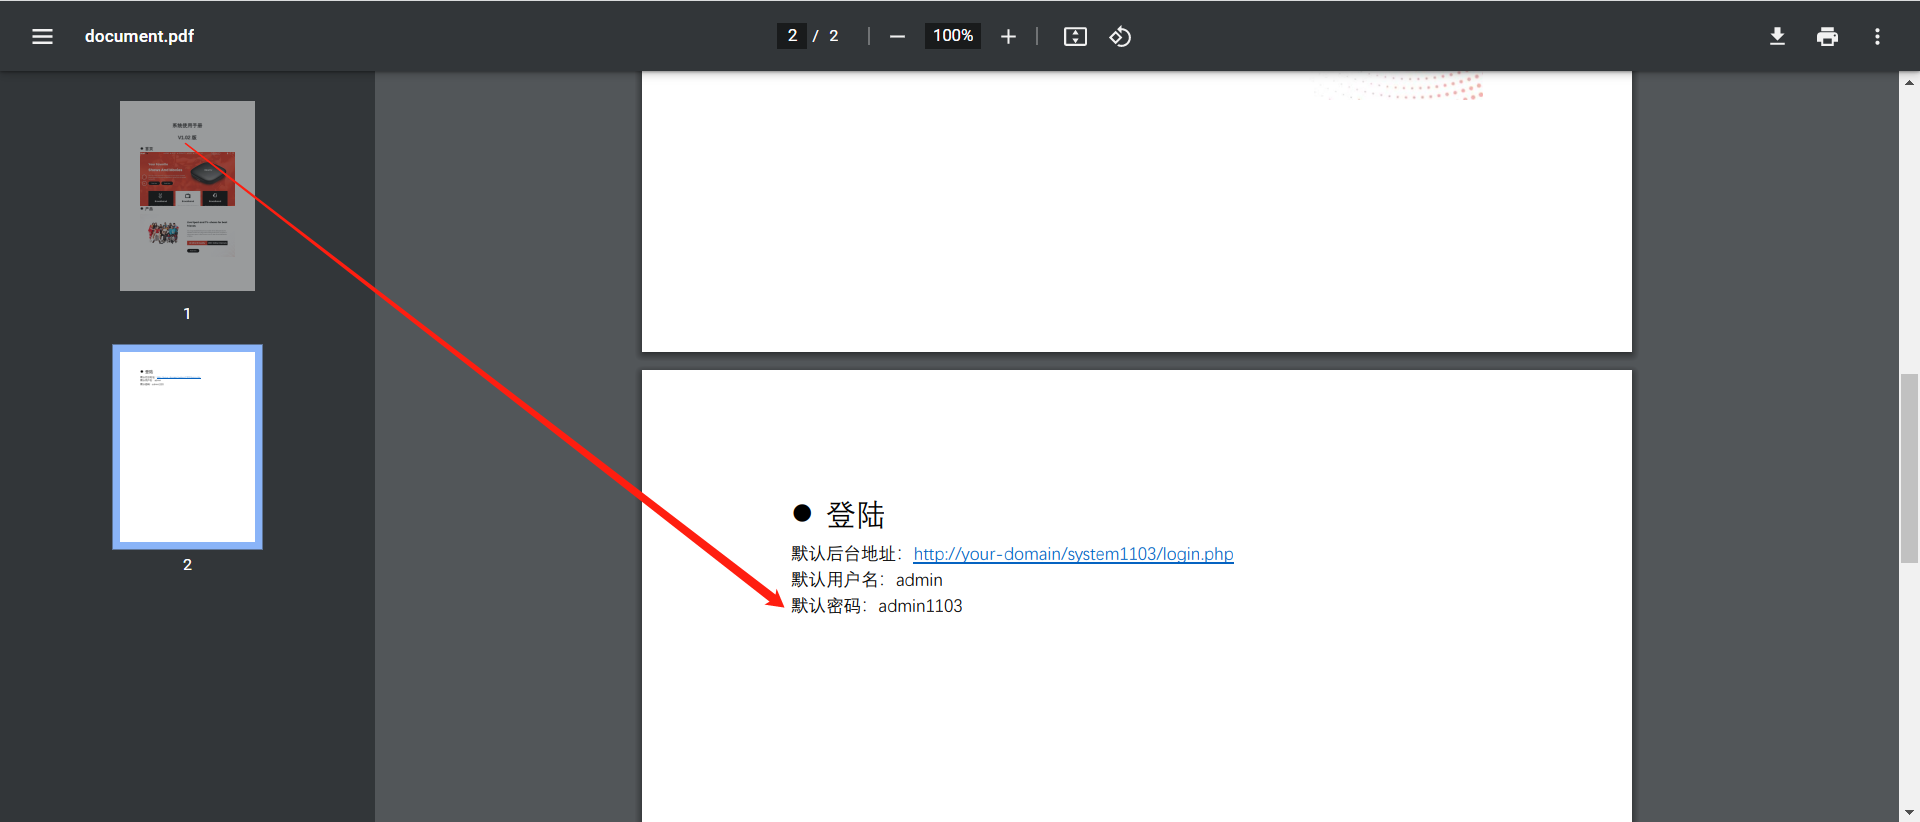The height and width of the screenshot is (822, 1920).
Task: Click the current page number field
Action: pos(792,36)
